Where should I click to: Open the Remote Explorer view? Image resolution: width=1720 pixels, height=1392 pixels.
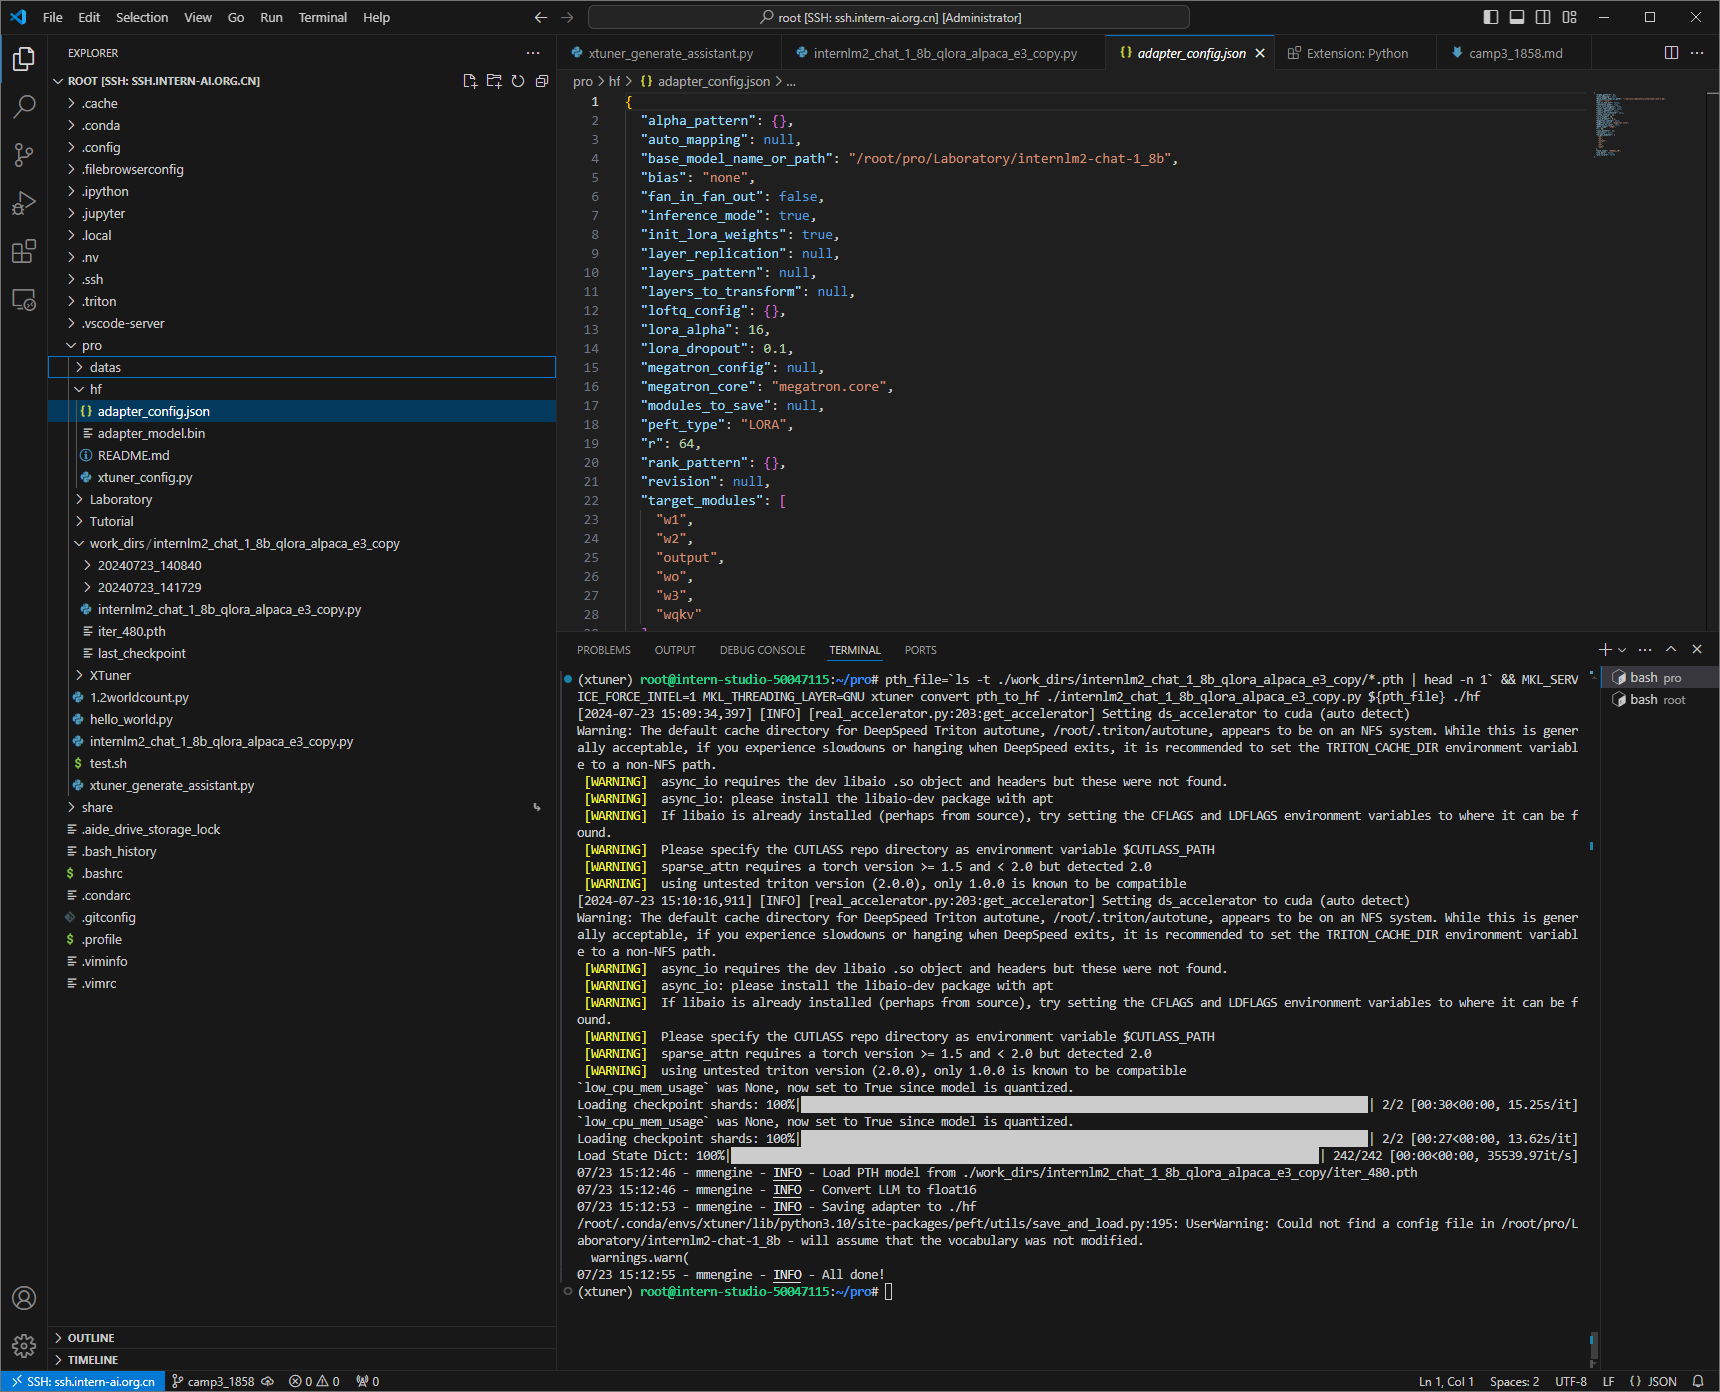tap(24, 299)
